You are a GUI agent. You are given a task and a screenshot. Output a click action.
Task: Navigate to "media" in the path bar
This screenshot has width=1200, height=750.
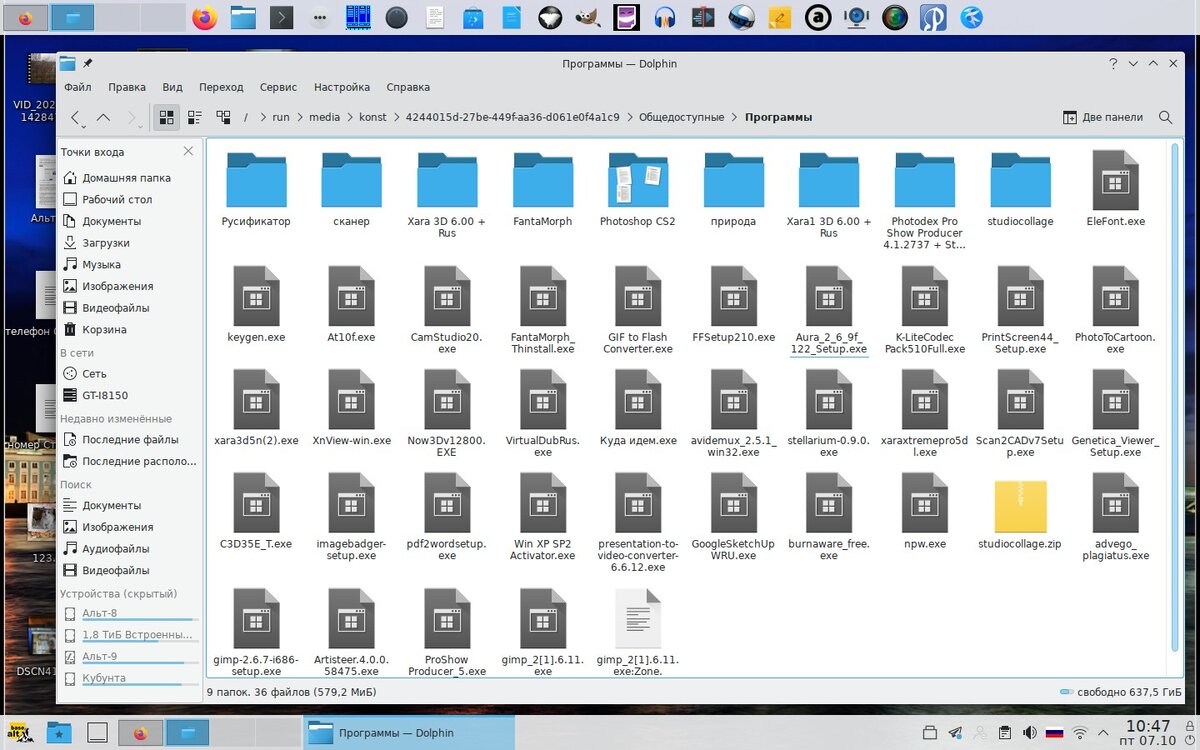coord(324,117)
